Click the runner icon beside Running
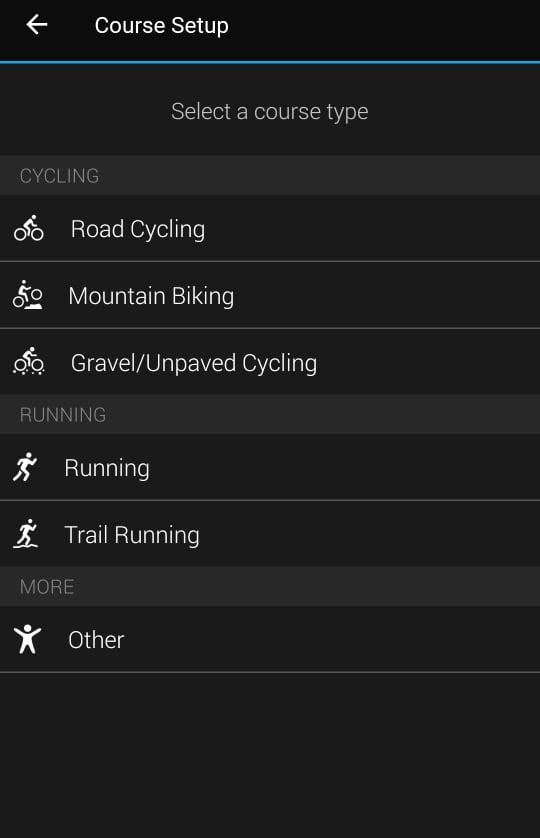This screenshot has height=838, width=540. pyautogui.click(x=25, y=467)
